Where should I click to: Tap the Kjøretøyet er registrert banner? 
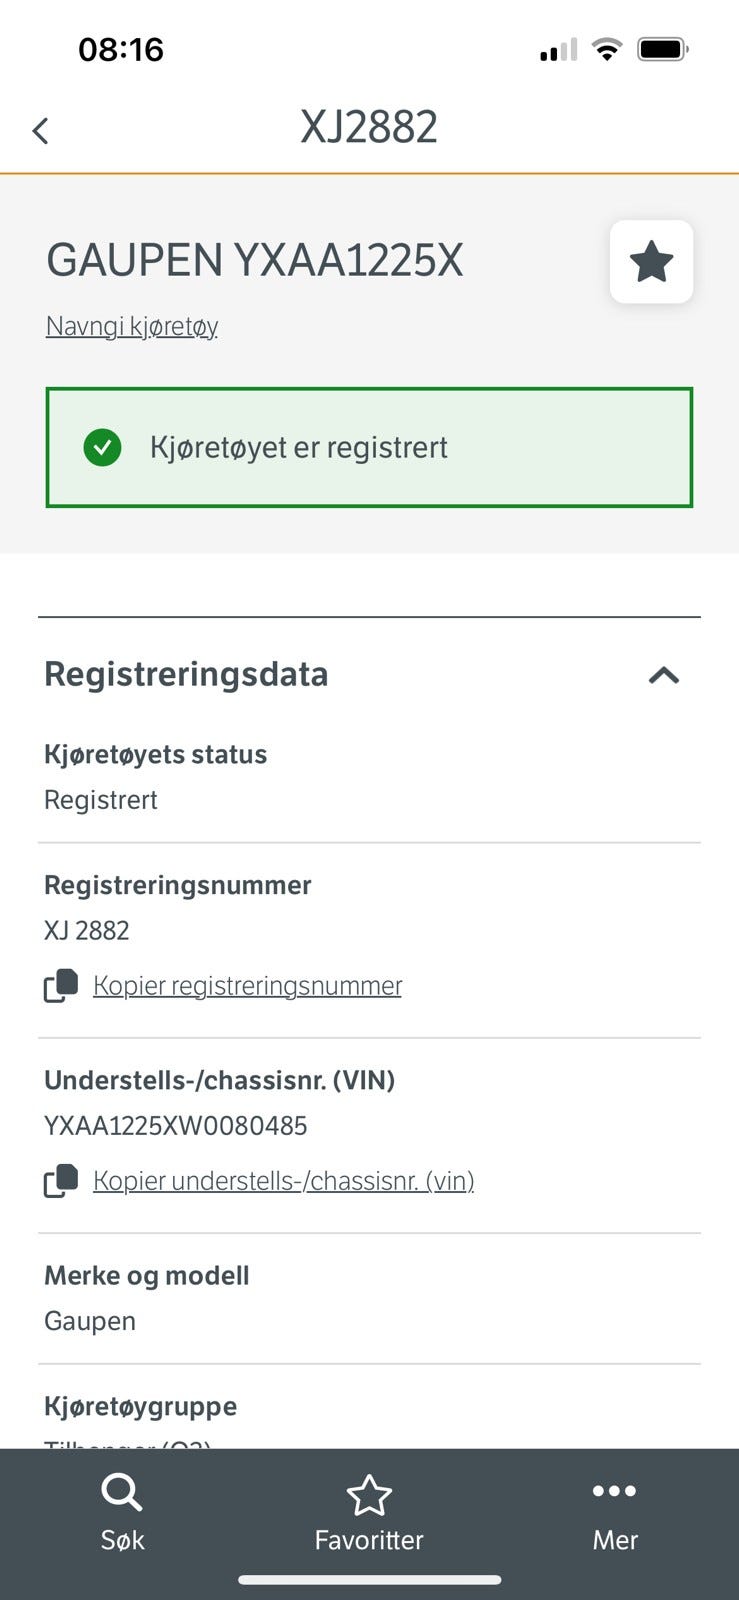pyautogui.click(x=369, y=447)
